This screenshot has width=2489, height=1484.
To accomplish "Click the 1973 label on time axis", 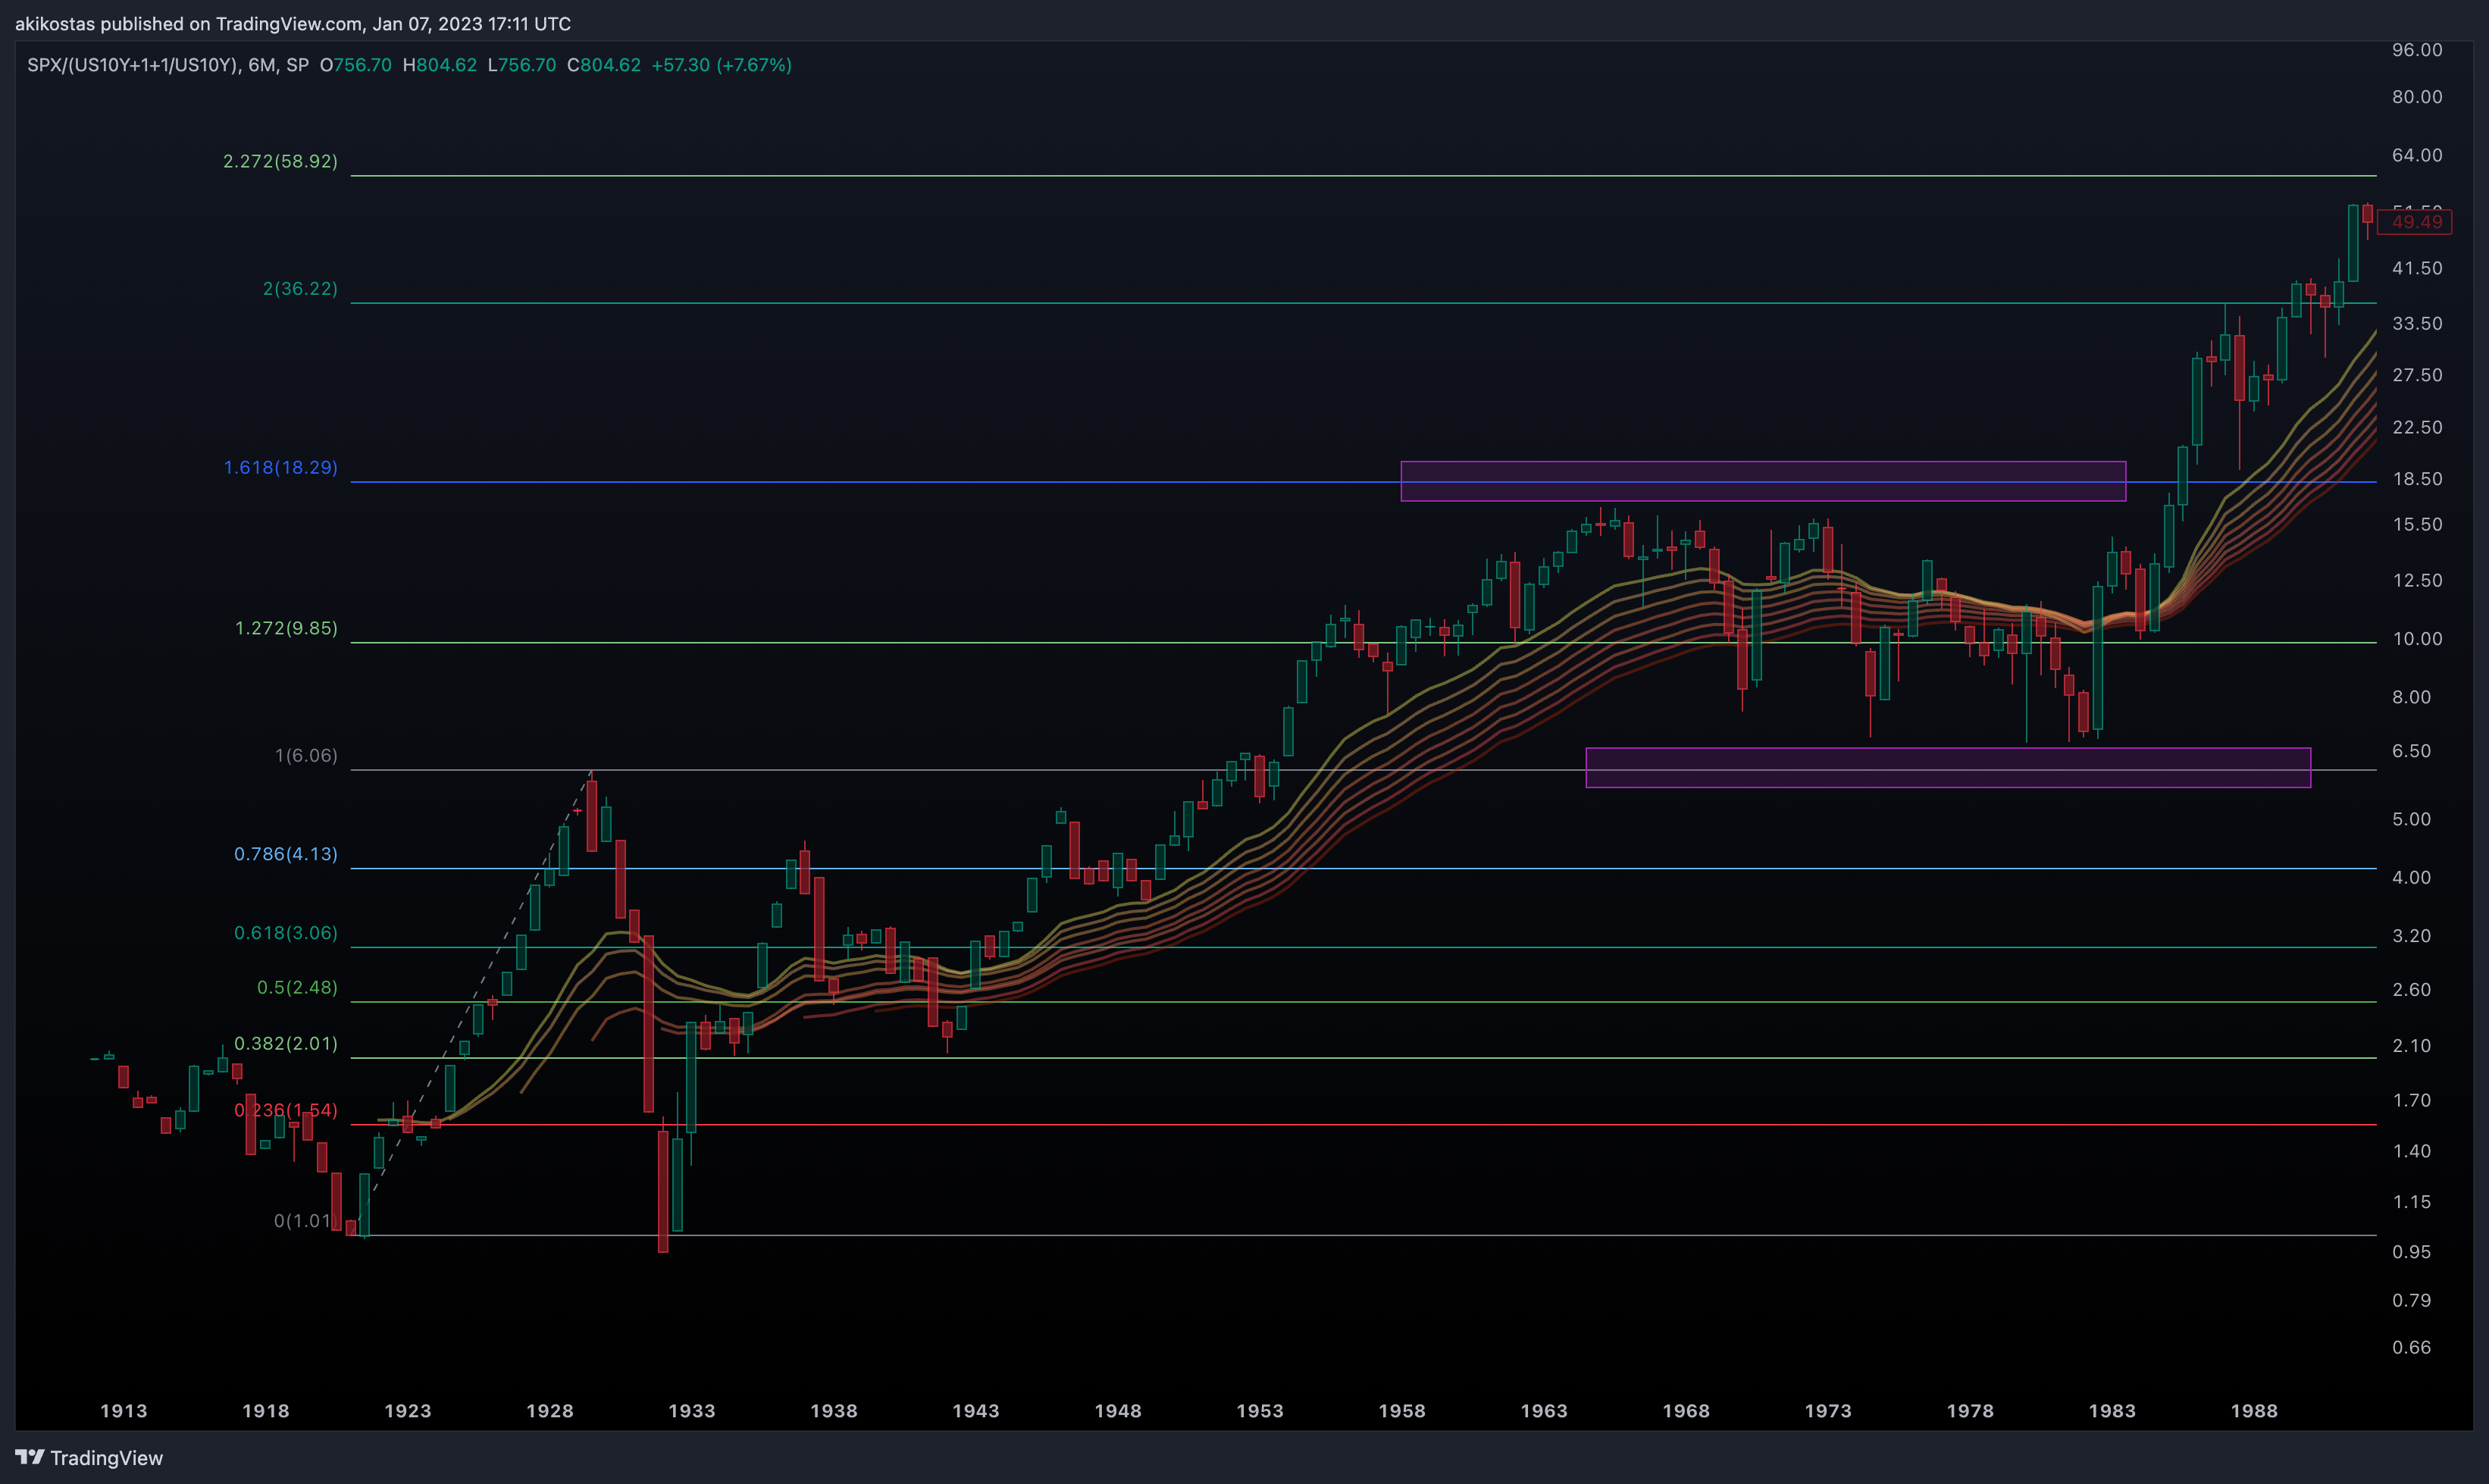I will [1828, 1411].
